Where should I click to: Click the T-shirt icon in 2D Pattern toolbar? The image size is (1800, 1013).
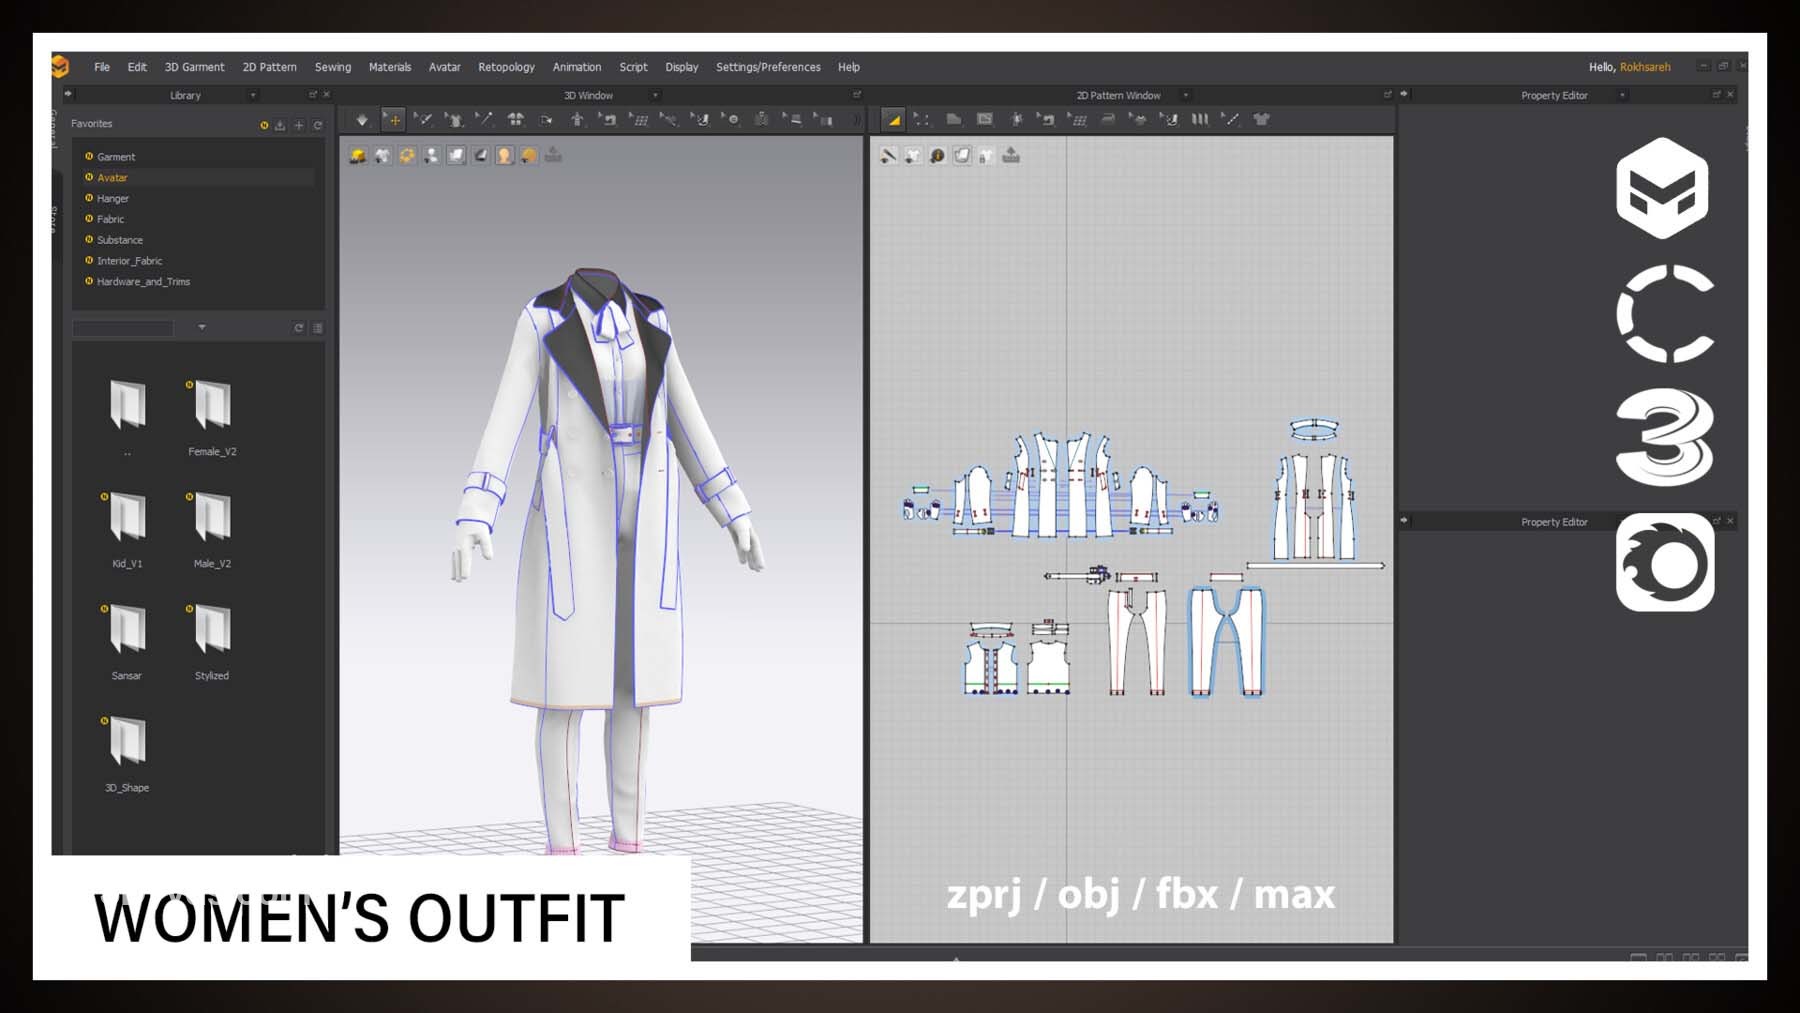coord(1262,120)
